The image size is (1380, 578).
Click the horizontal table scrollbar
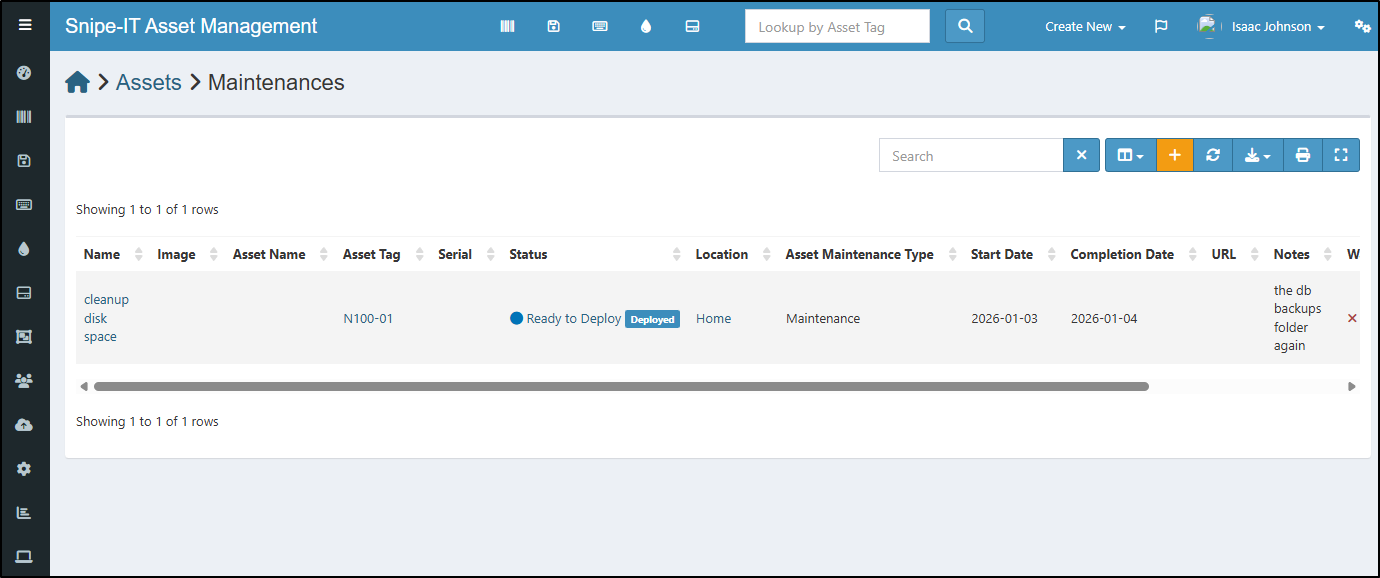point(620,386)
